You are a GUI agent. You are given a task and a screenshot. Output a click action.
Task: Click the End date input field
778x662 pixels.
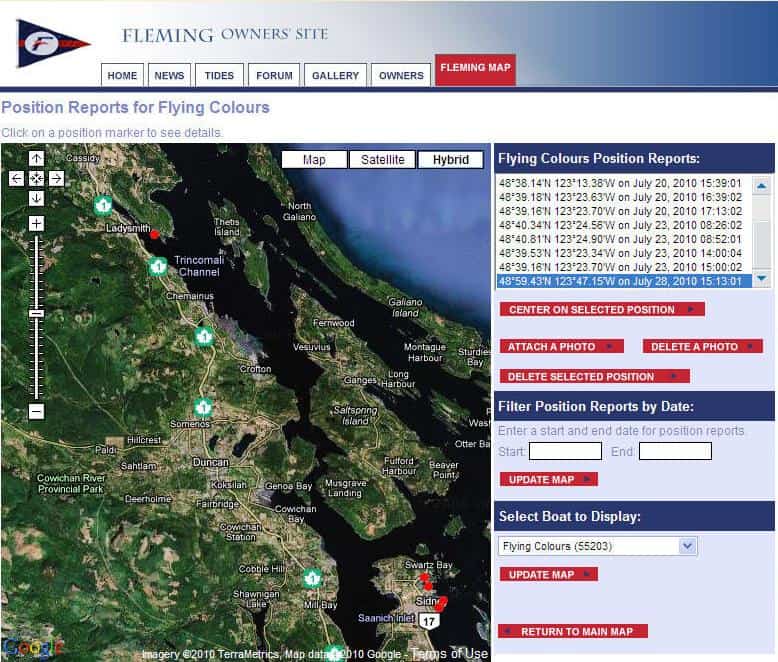pyautogui.click(x=675, y=451)
